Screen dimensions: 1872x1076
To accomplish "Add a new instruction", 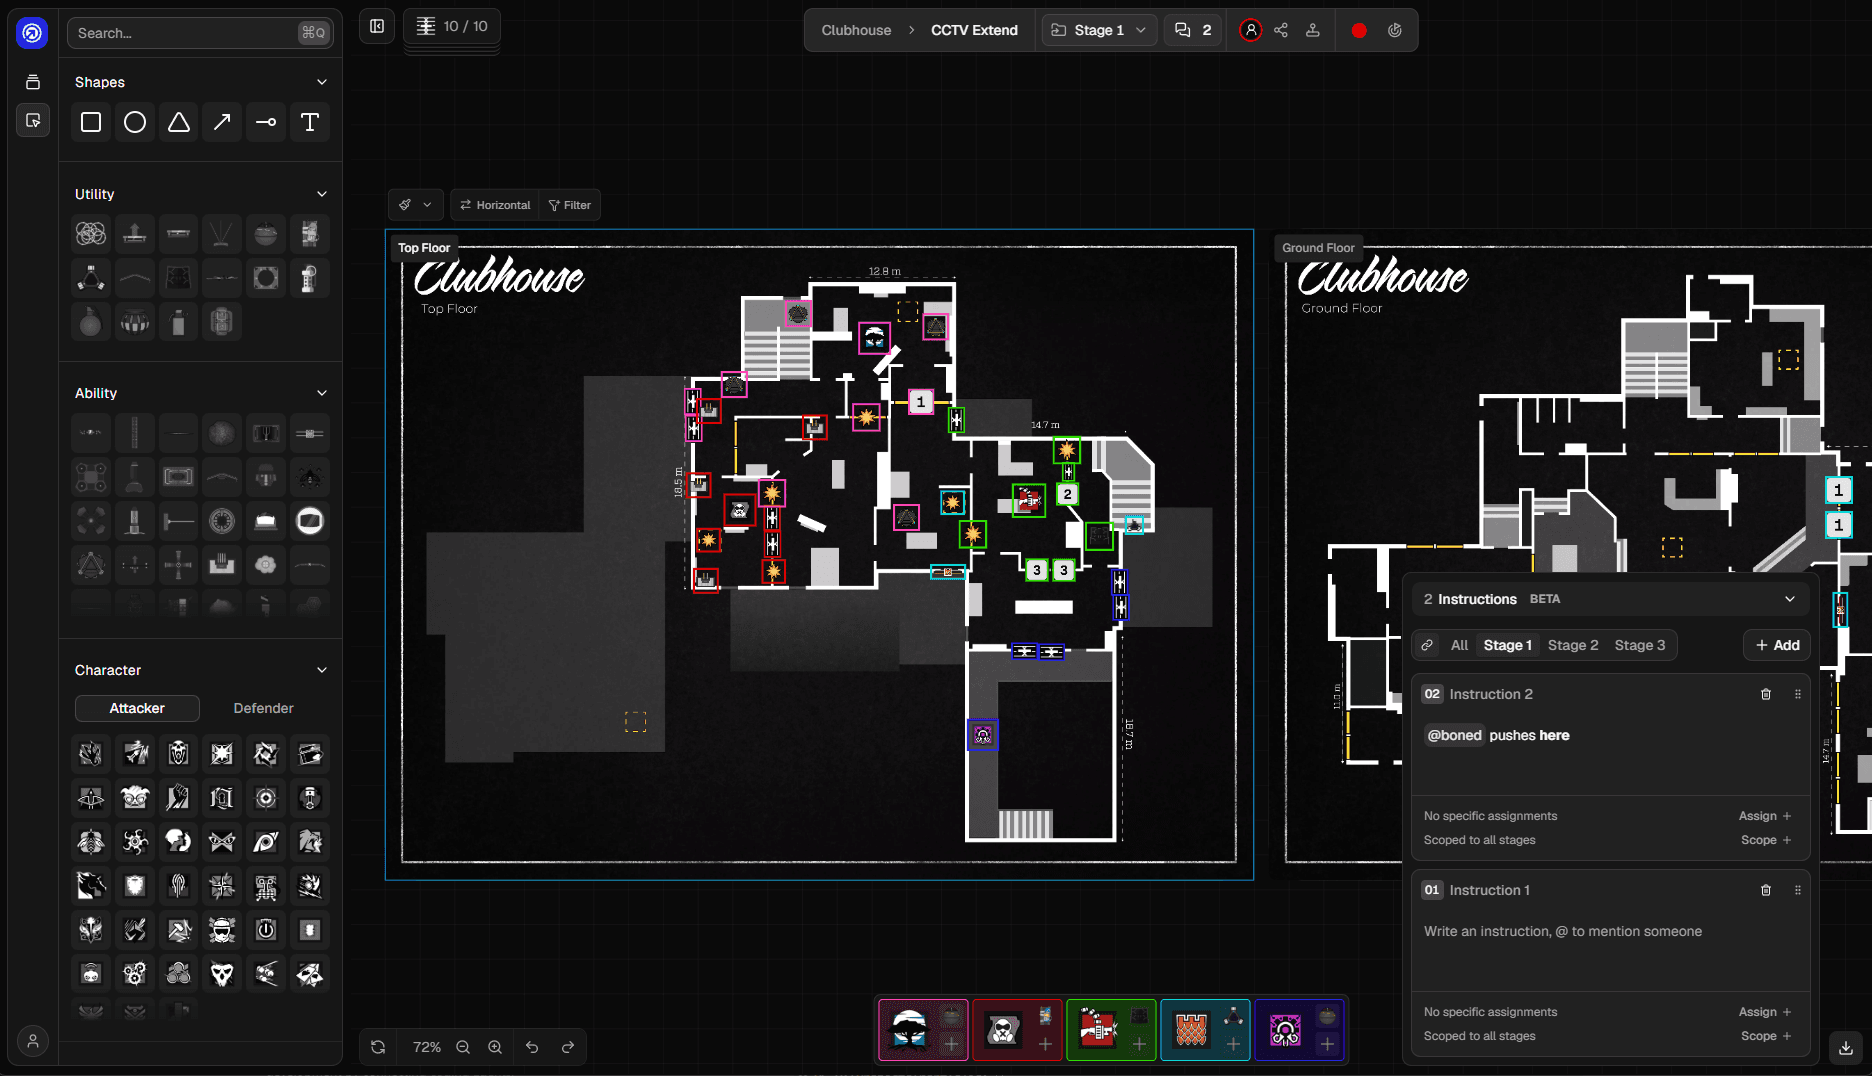I will pos(1777,645).
